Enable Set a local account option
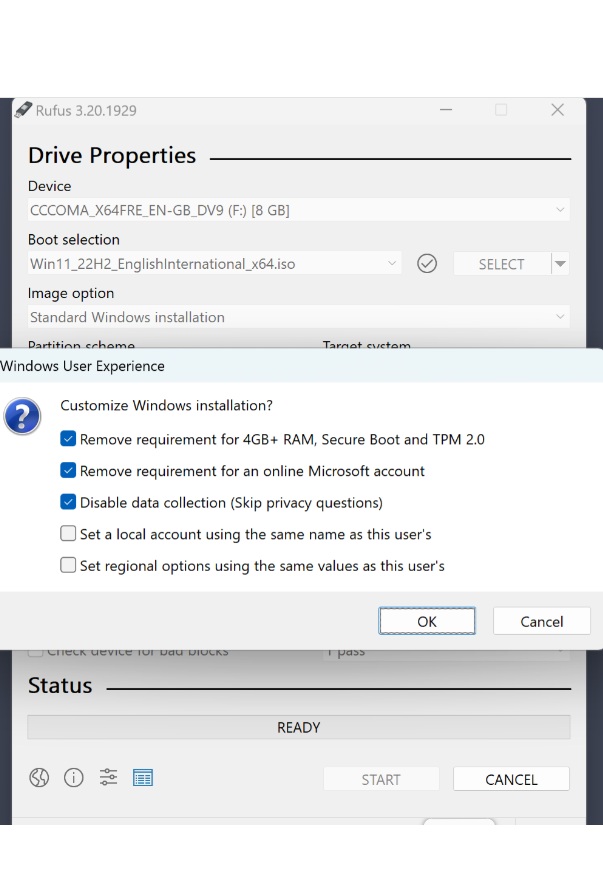Image resolution: width=603 pixels, height=880 pixels. point(68,534)
